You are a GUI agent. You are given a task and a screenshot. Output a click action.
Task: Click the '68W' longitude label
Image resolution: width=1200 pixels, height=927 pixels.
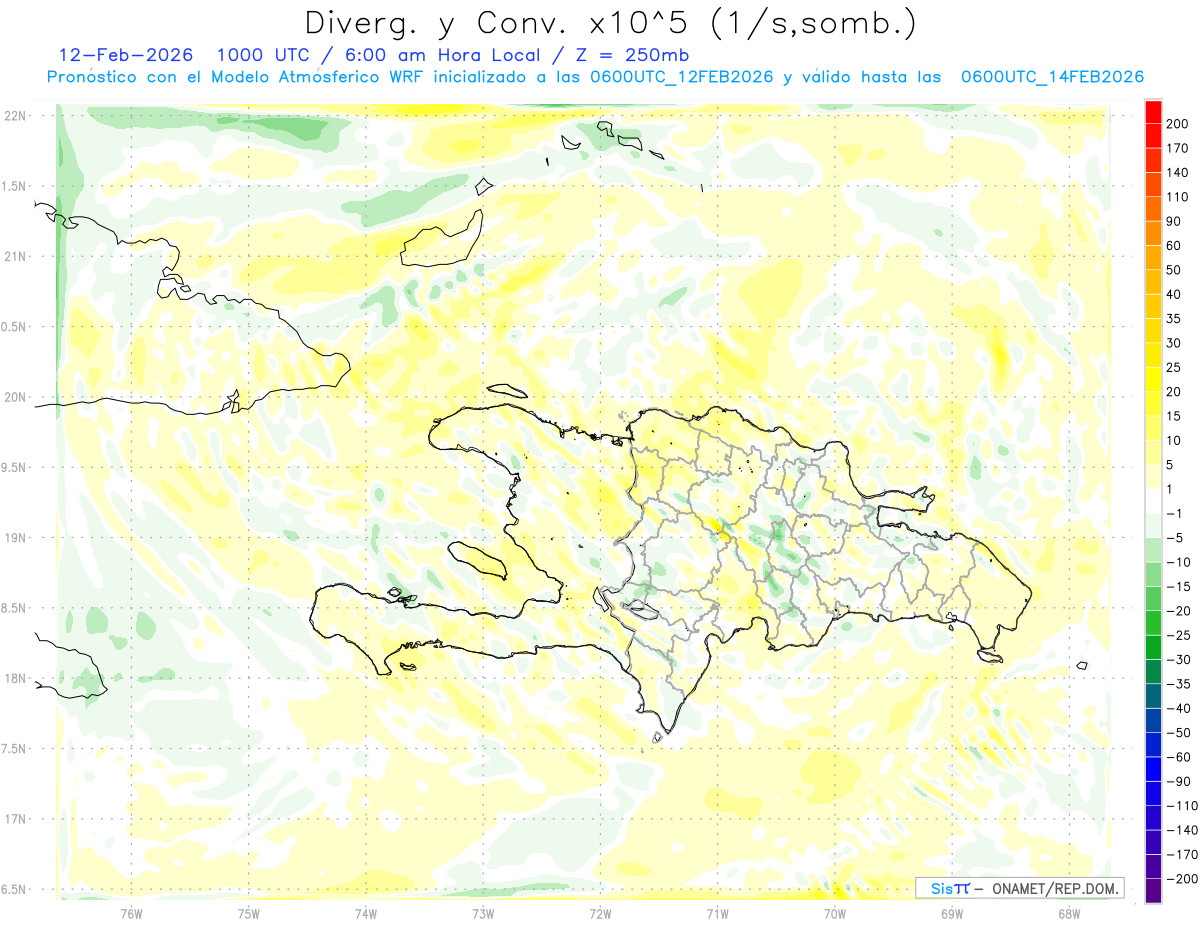click(1069, 914)
